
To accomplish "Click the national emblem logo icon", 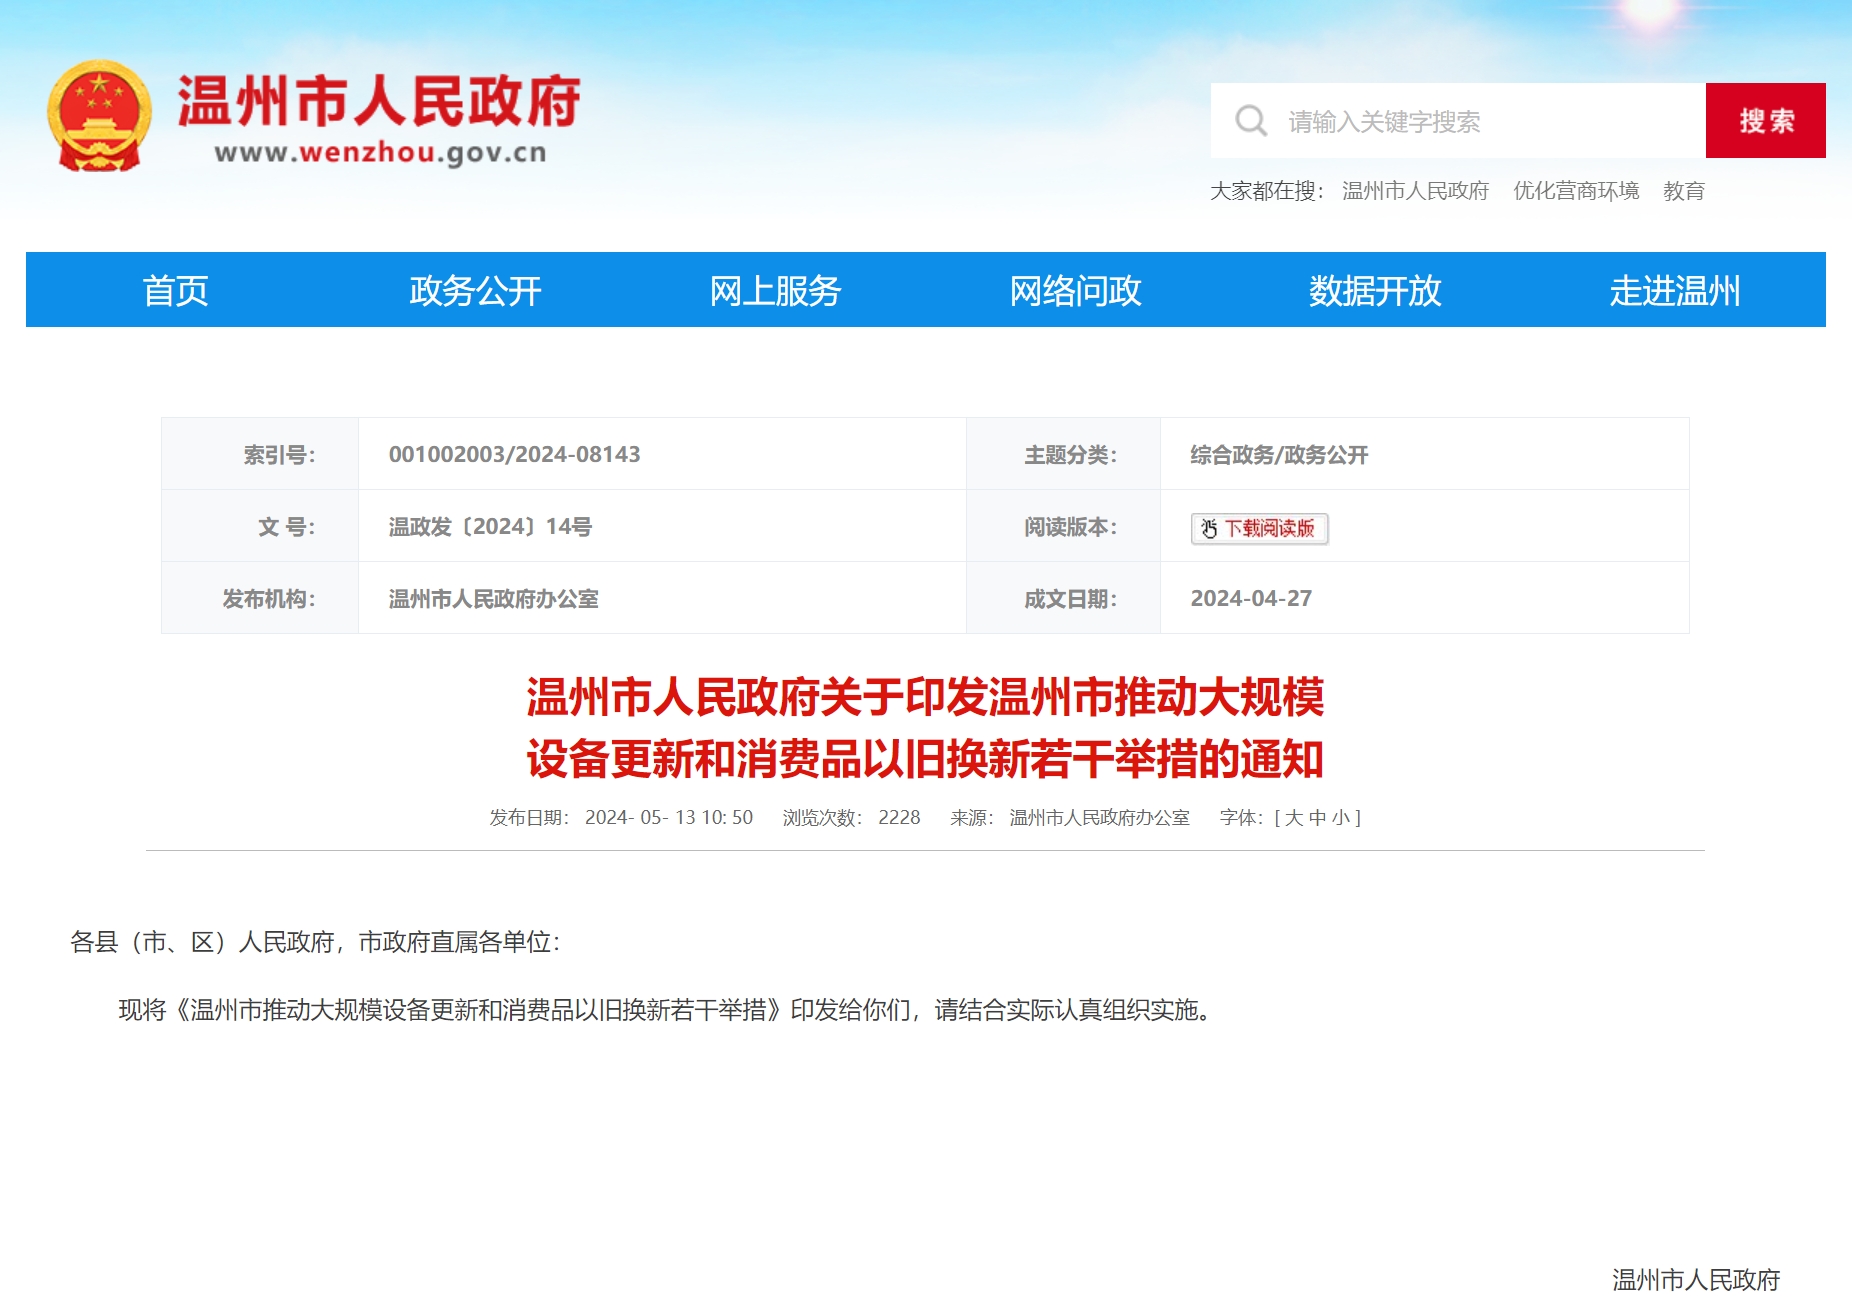I will (99, 116).
